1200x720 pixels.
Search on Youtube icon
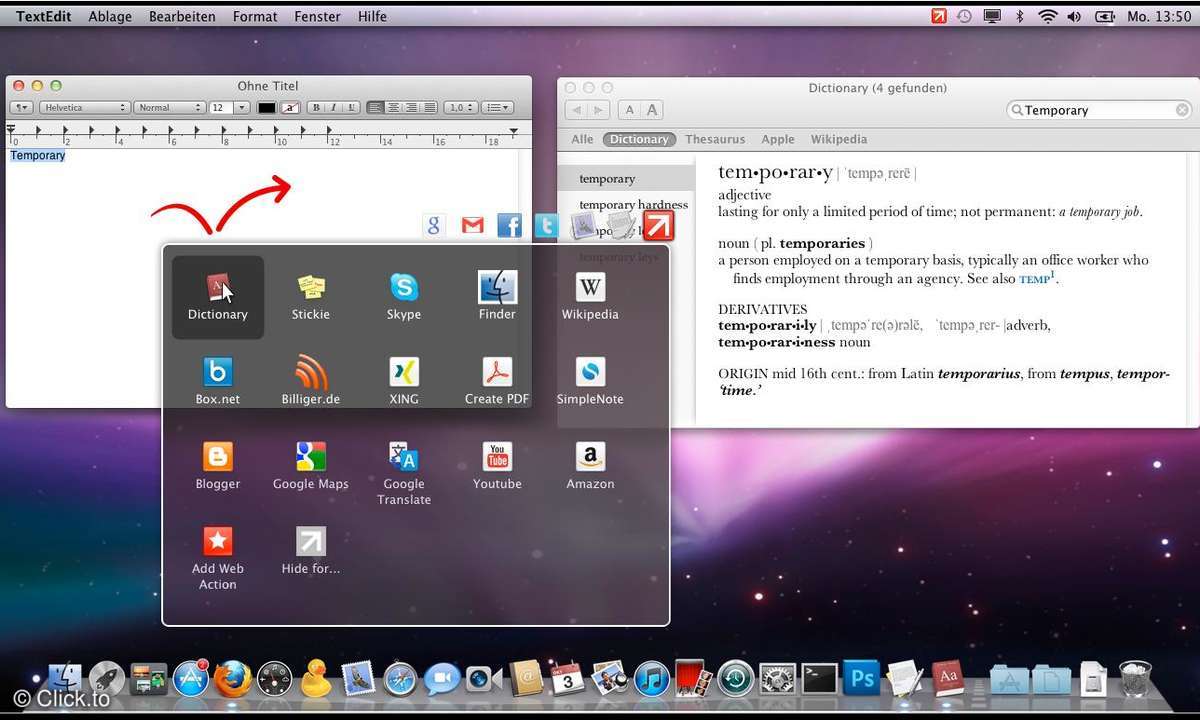(497, 457)
